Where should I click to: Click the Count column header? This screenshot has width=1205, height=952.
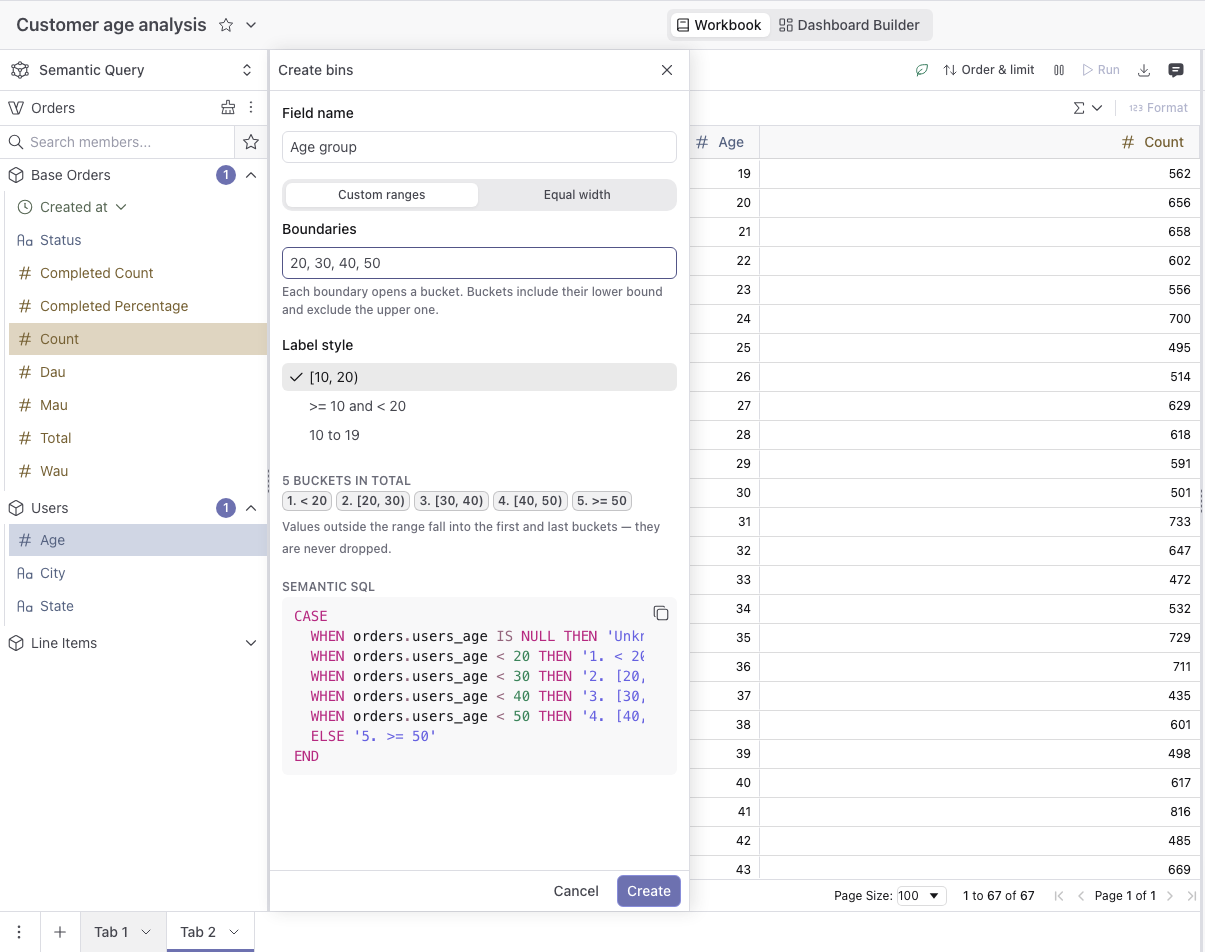point(982,142)
